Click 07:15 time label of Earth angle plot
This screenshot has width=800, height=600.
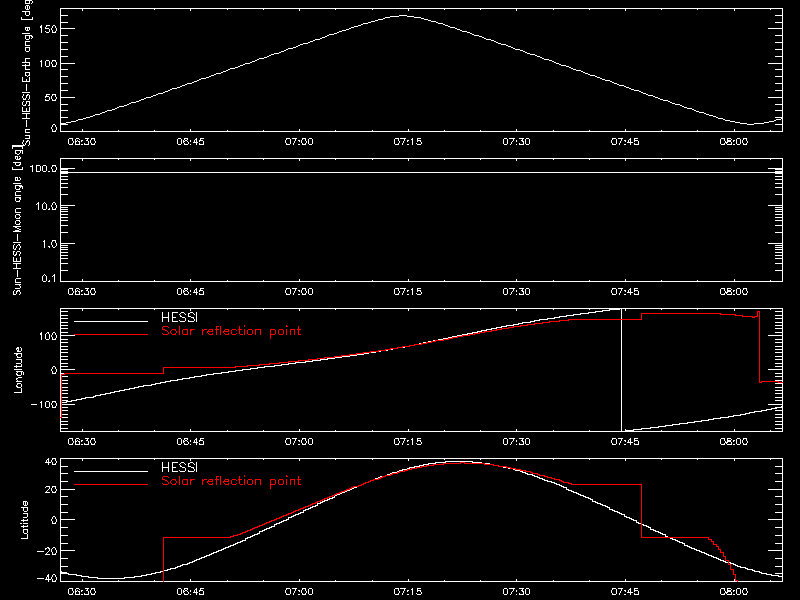(x=408, y=141)
